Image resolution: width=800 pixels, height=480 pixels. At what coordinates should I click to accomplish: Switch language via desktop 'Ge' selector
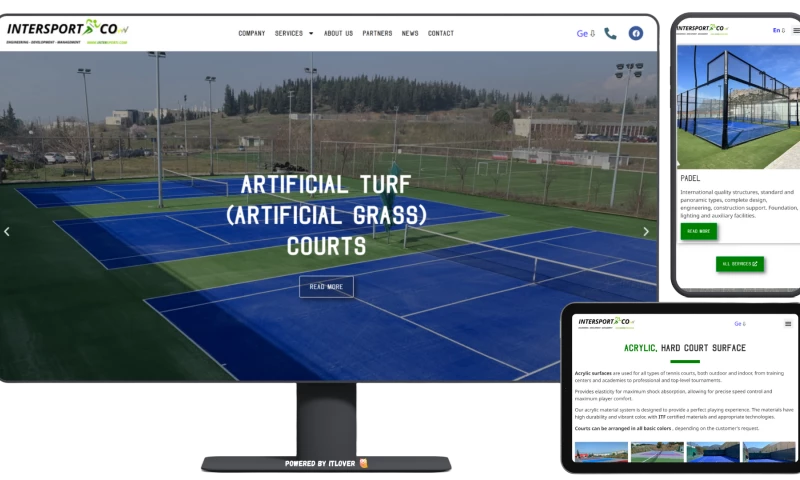pyautogui.click(x=585, y=33)
